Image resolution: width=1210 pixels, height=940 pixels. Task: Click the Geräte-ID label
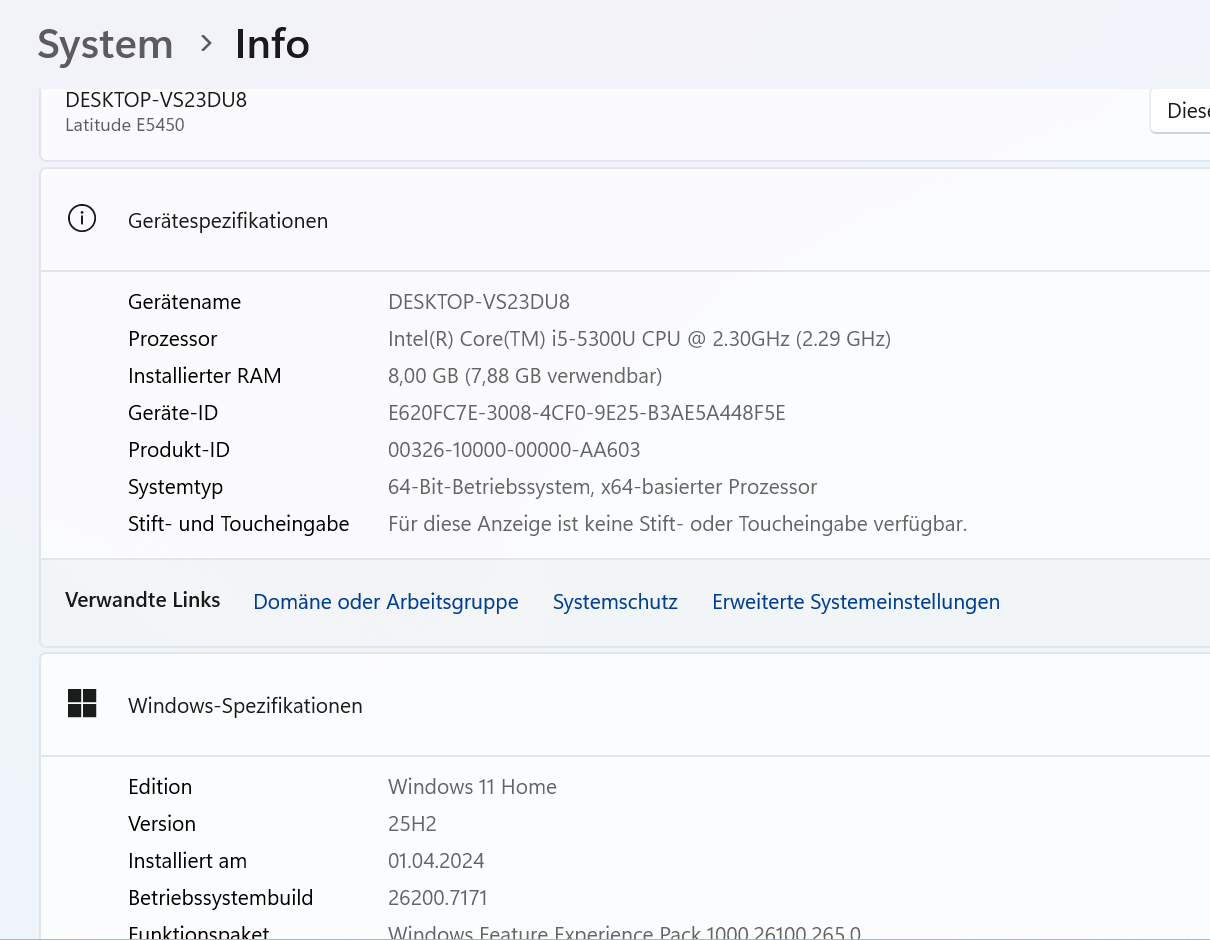(173, 413)
